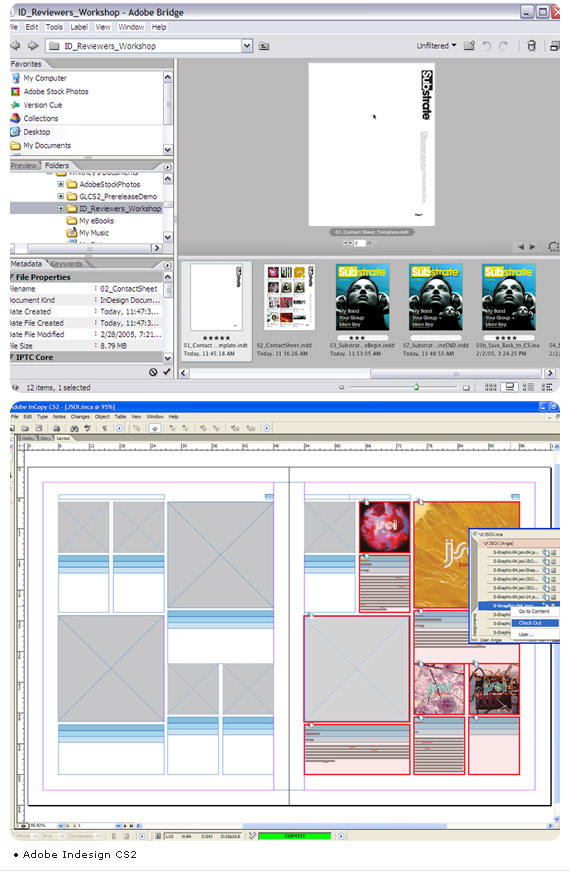This screenshot has width=570, height=879.
Task: Switch to Versions and alternates view
Action: pos(547,387)
